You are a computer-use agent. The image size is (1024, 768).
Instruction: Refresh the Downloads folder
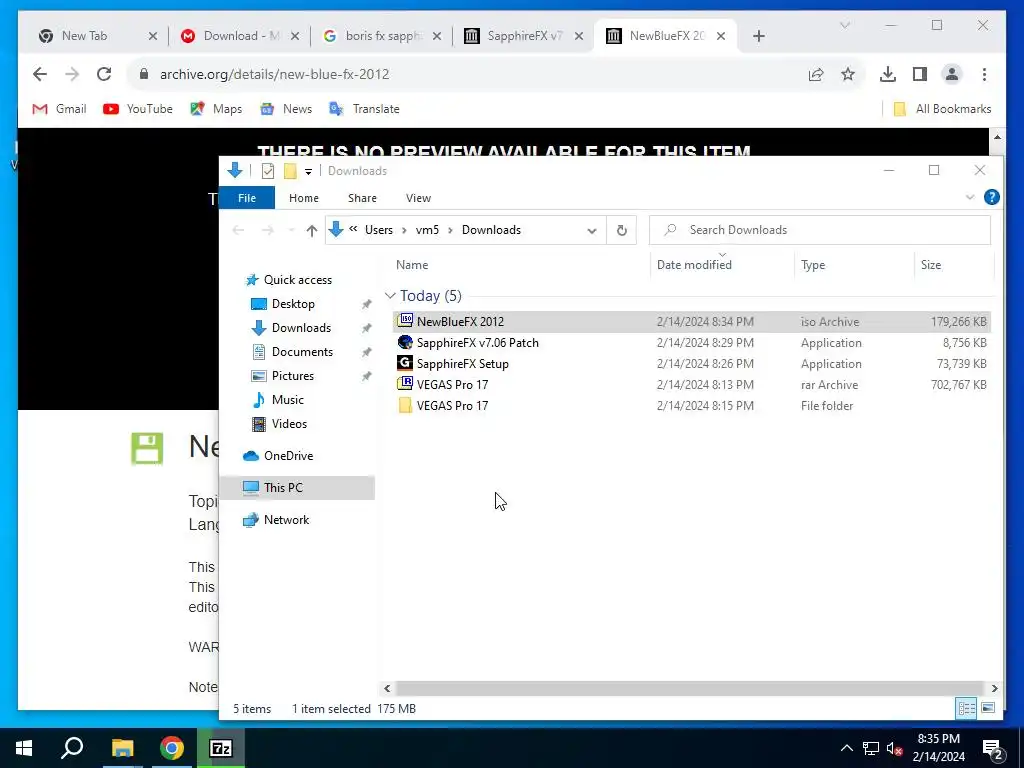point(622,230)
